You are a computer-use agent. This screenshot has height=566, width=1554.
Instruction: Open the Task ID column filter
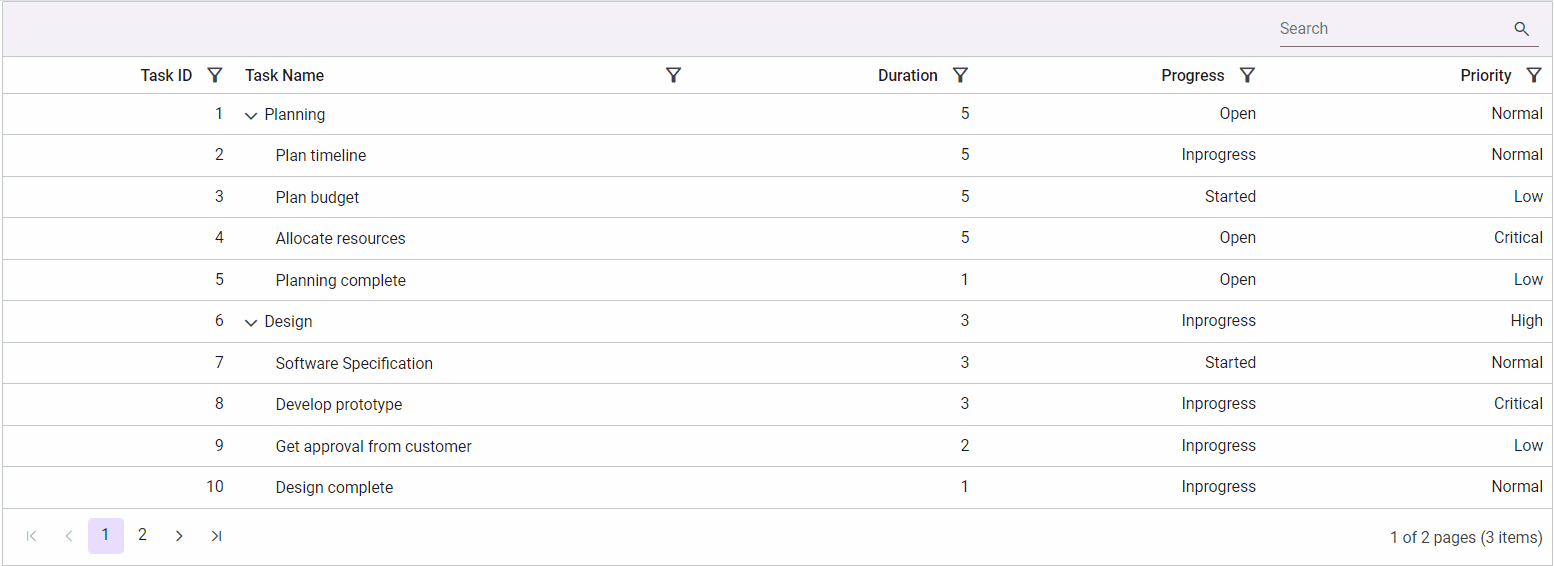[x=214, y=75]
